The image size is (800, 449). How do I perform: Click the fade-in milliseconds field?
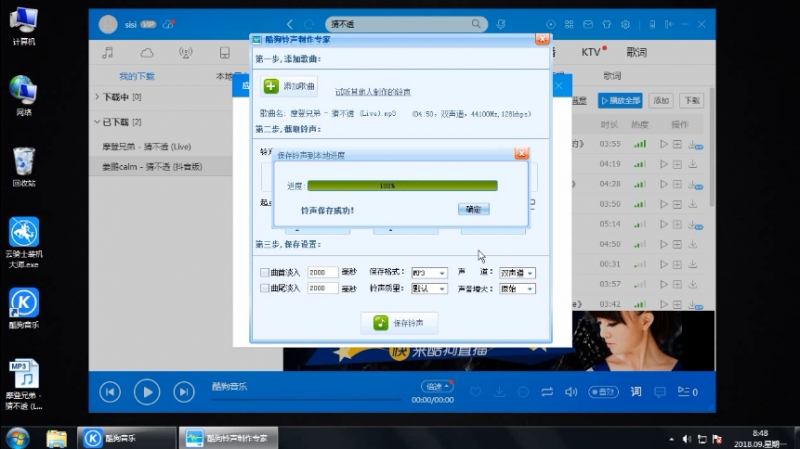click(322, 272)
